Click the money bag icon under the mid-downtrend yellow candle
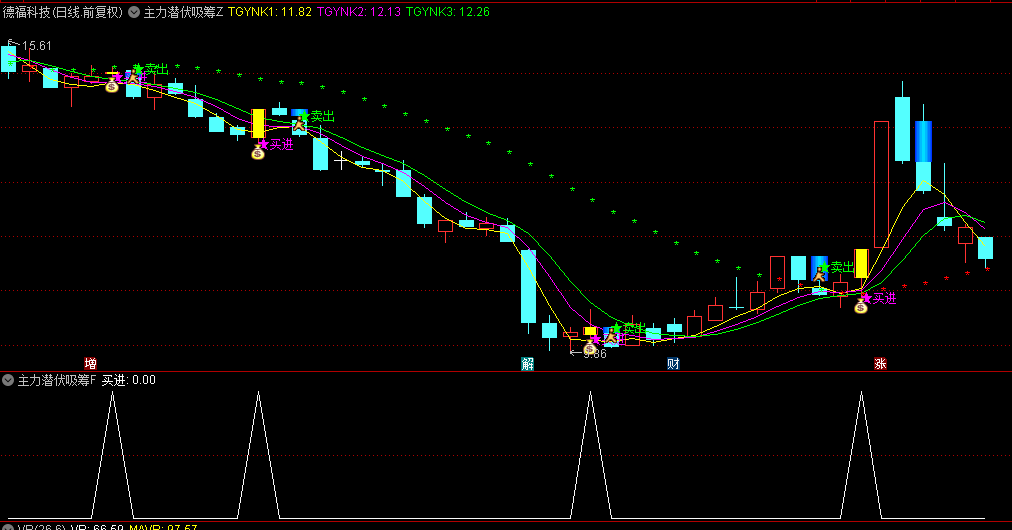 (x=258, y=152)
